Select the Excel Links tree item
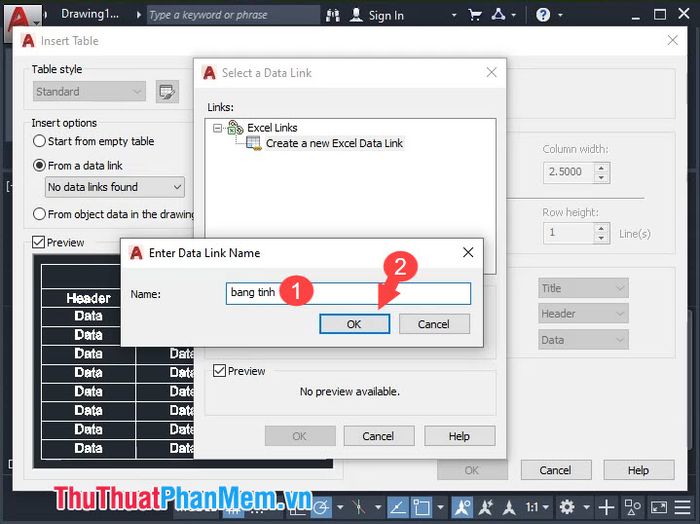This screenshot has width=700, height=524. 272,128
